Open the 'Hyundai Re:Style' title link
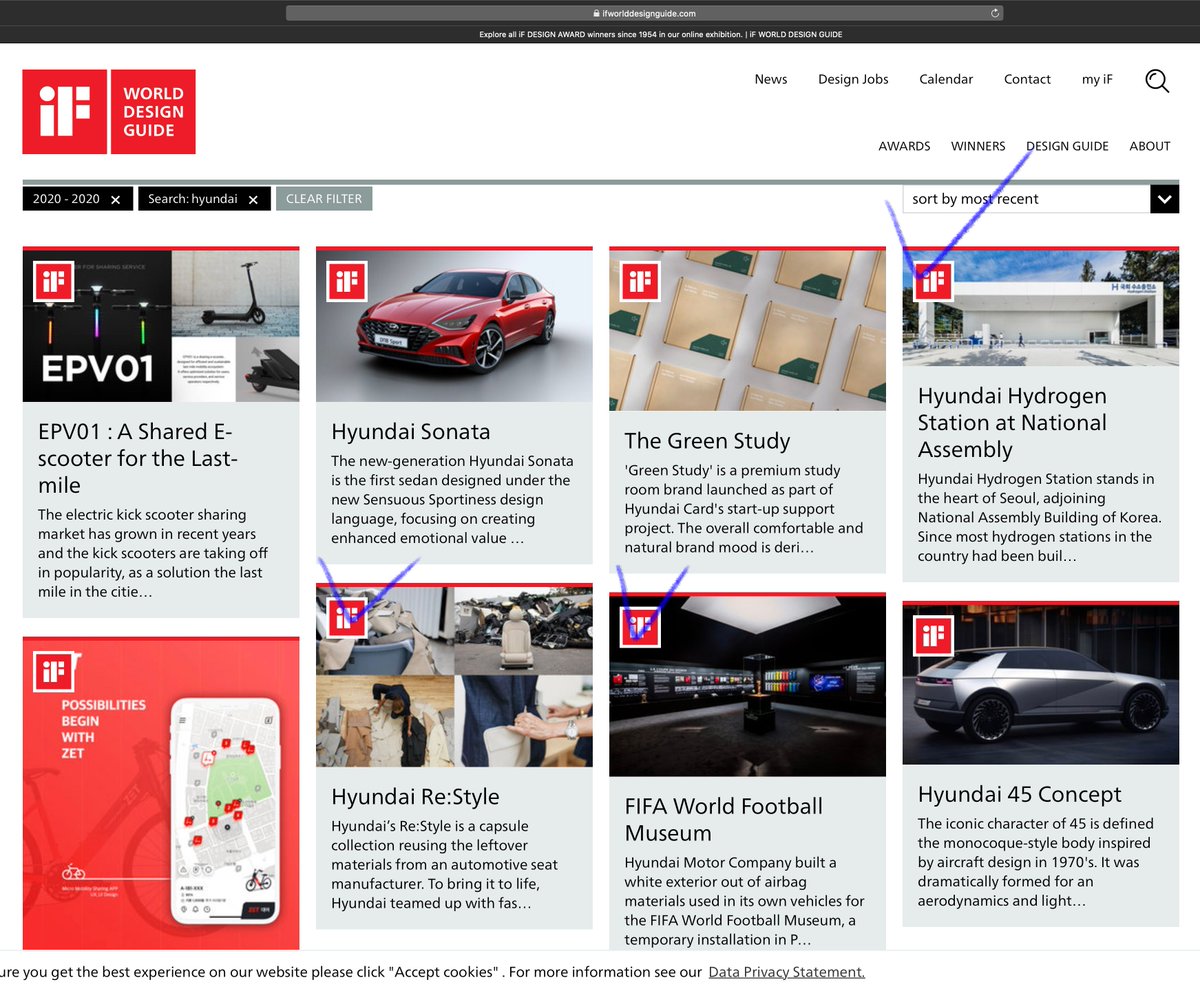1200x991 pixels. [x=415, y=797]
